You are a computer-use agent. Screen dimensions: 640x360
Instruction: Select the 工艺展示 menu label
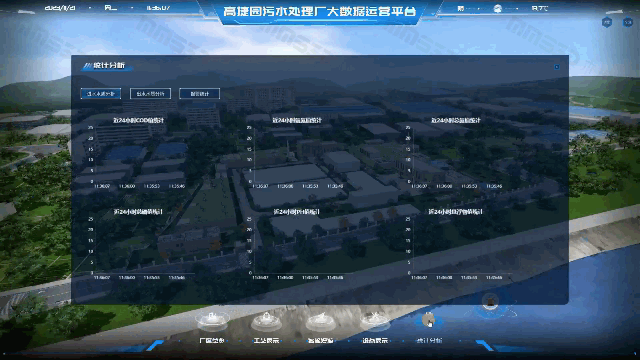click(266, 340)
